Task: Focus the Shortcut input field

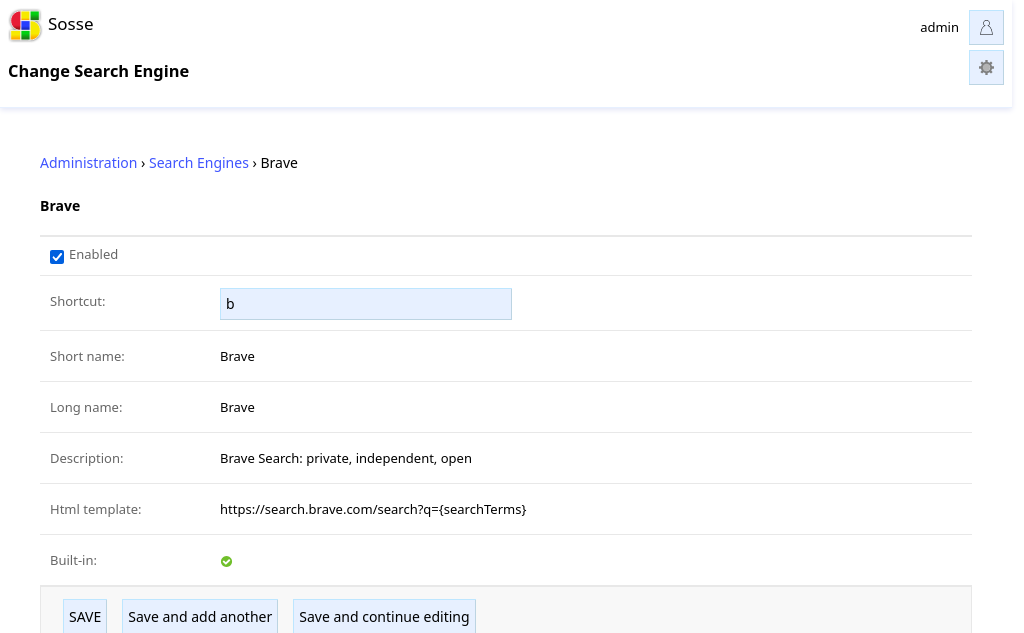Action: click(x=366, y=304)
